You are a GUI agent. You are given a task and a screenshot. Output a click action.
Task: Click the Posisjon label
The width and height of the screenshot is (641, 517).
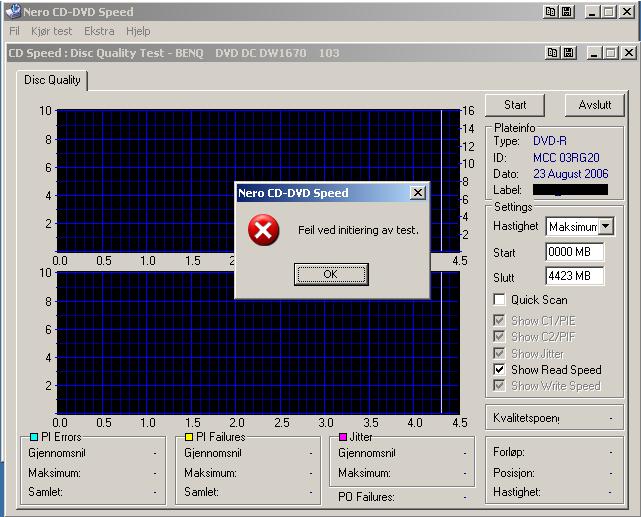(514, 473)
